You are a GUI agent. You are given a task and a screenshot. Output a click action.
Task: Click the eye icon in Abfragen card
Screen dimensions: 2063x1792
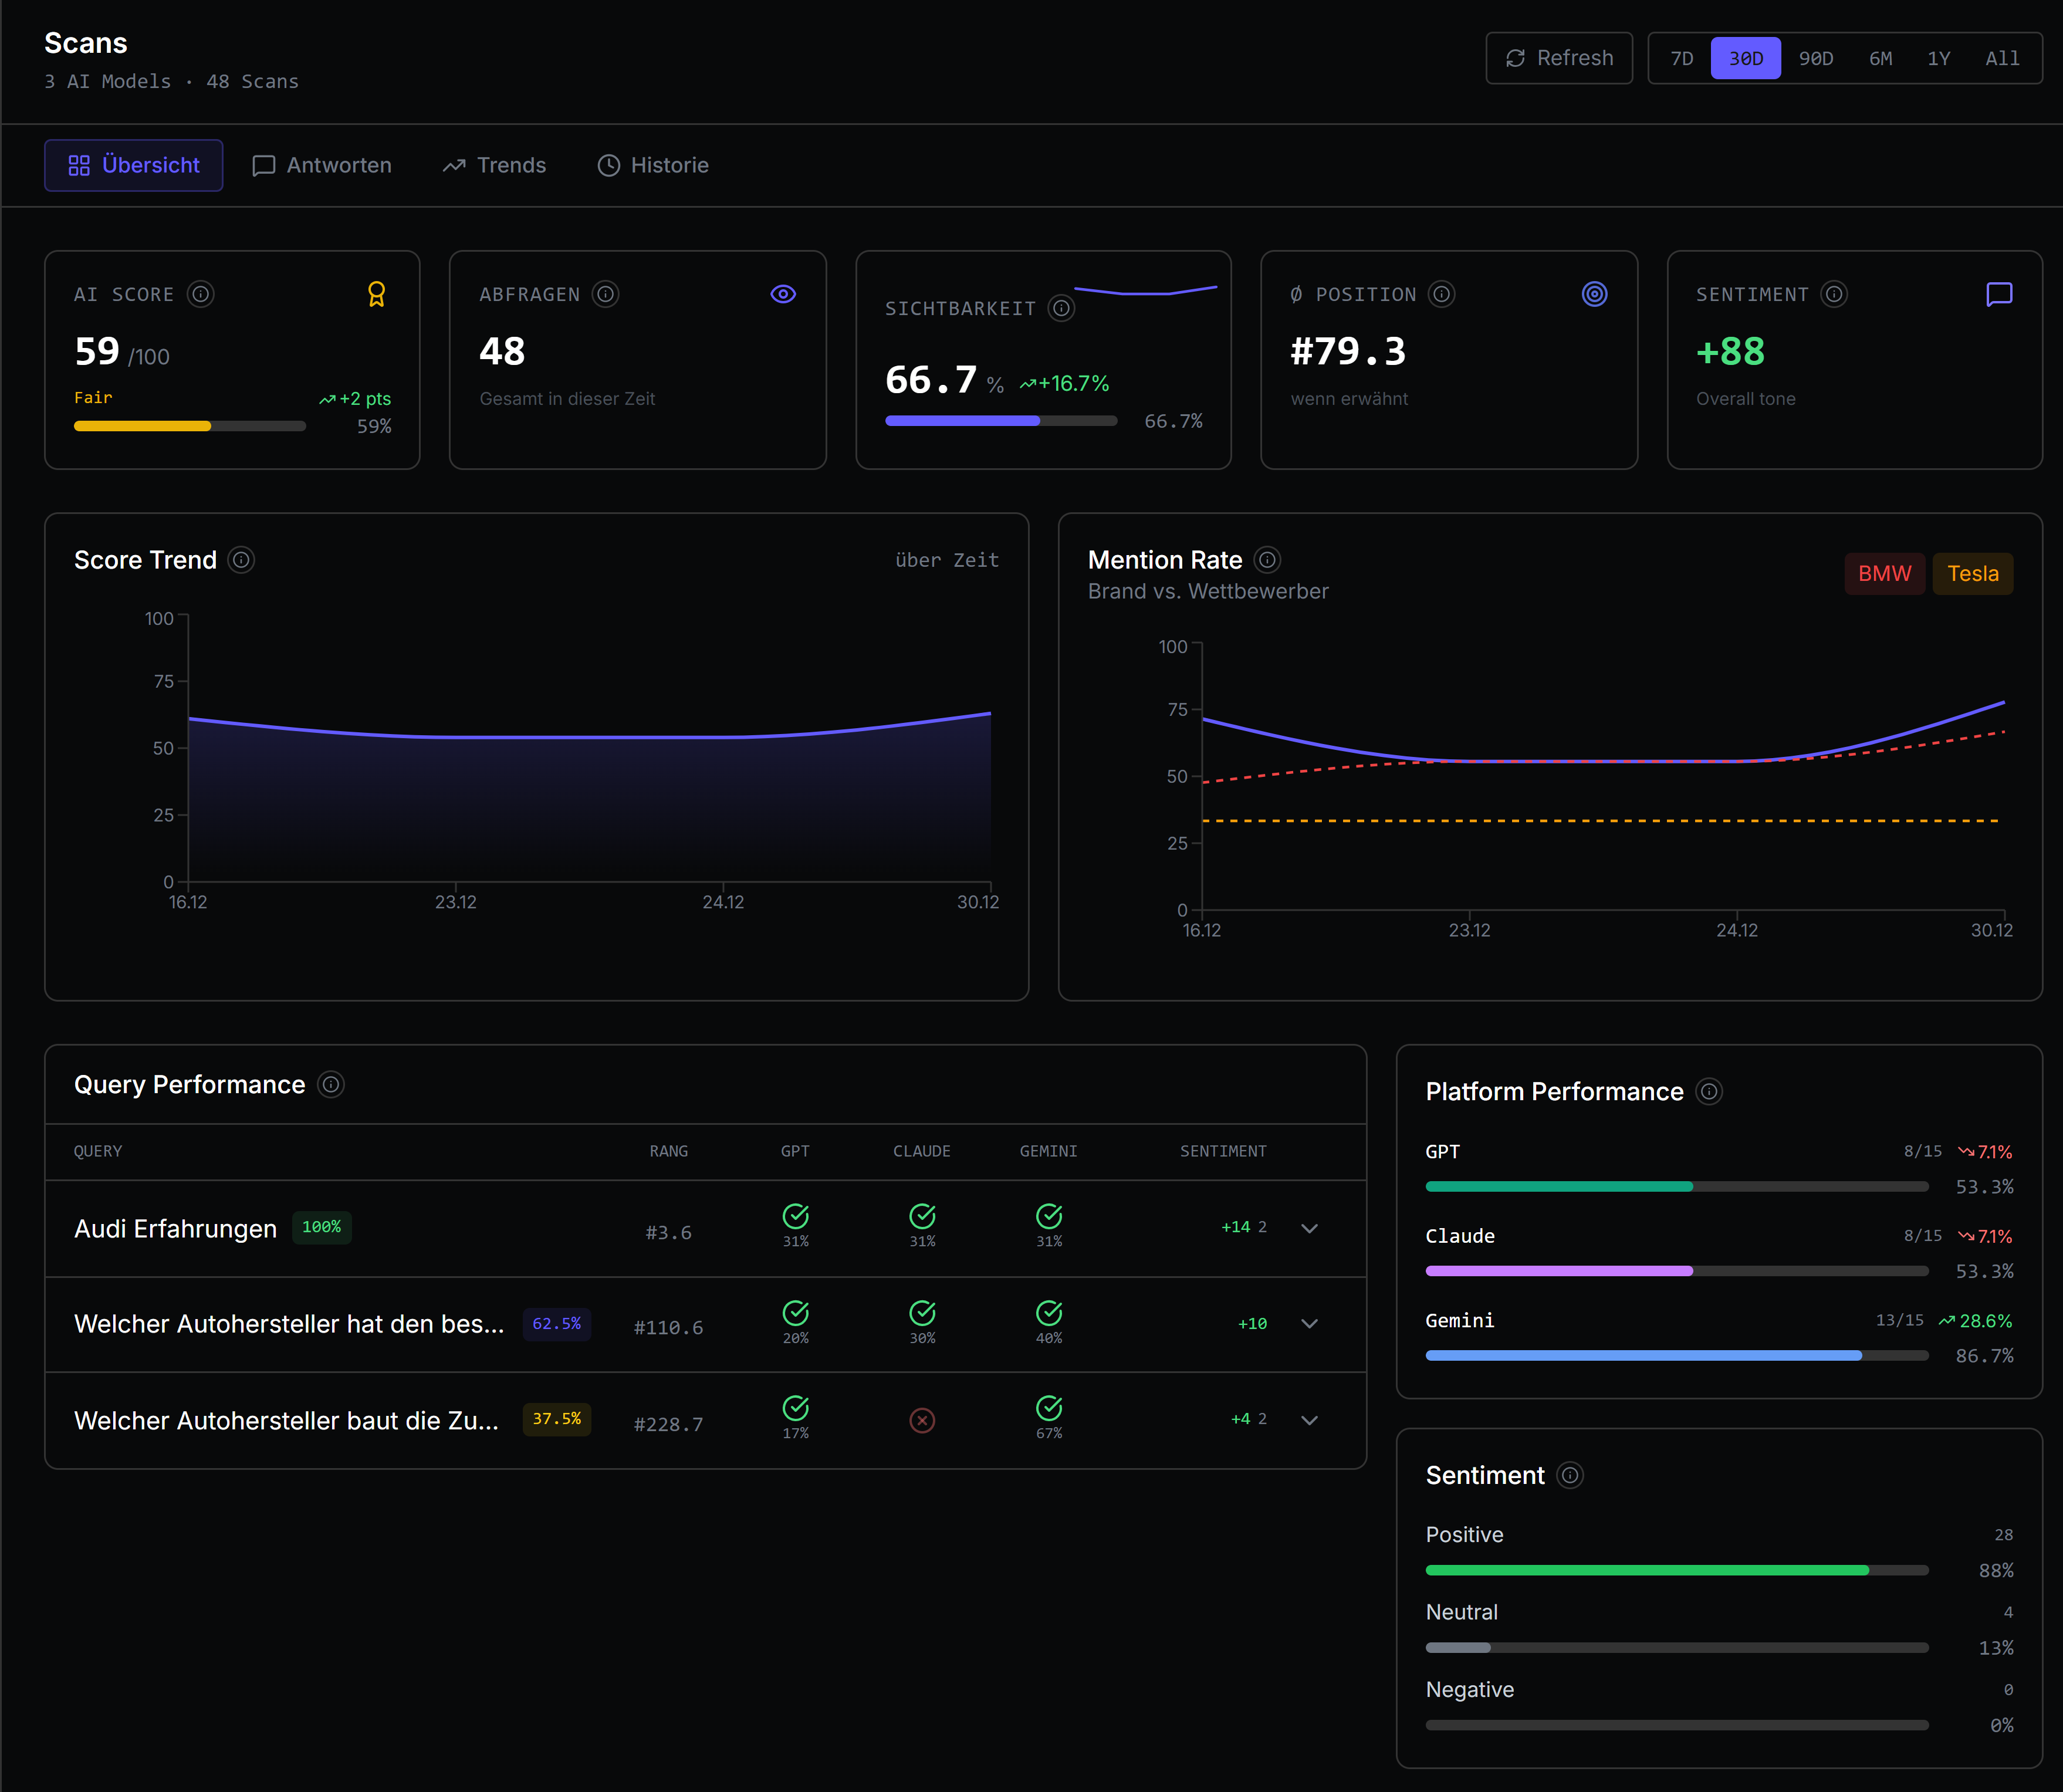[x=783, y=294]
